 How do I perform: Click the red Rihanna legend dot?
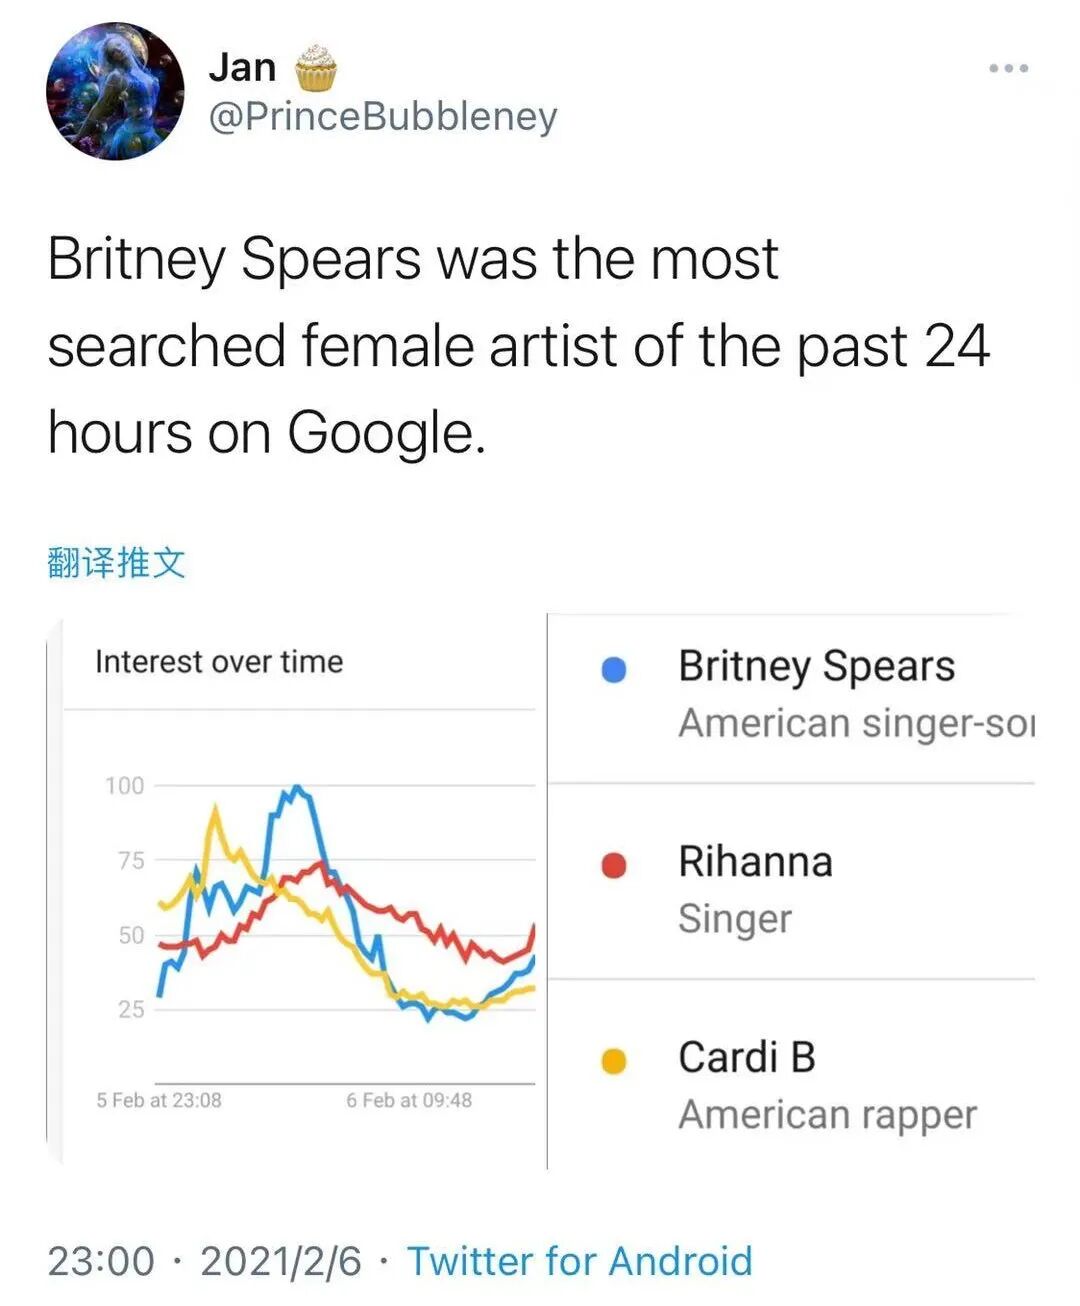click(614, 865)
